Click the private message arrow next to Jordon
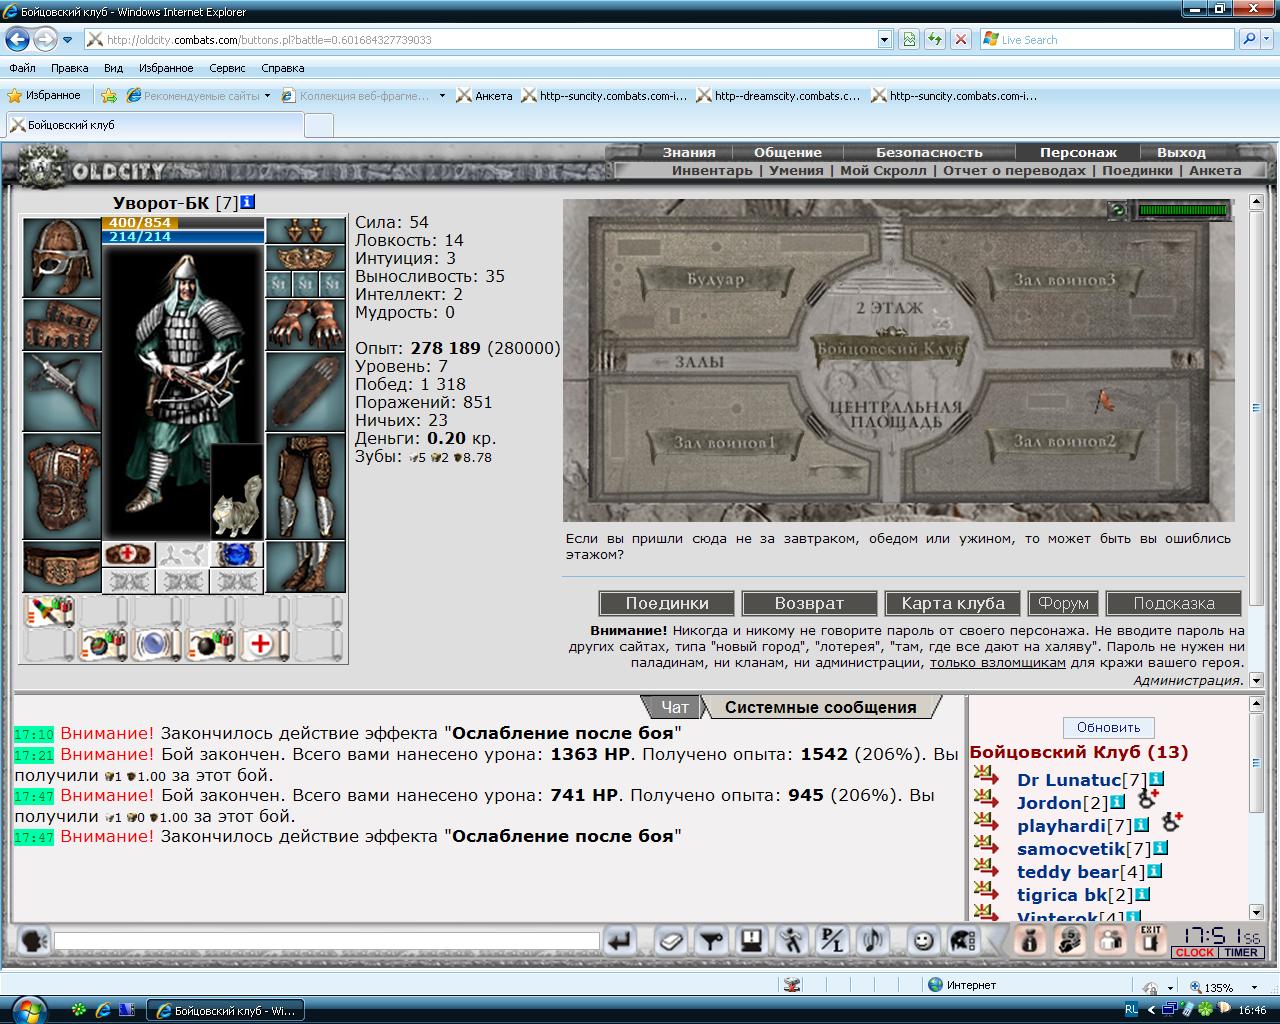 coord(987,800)
